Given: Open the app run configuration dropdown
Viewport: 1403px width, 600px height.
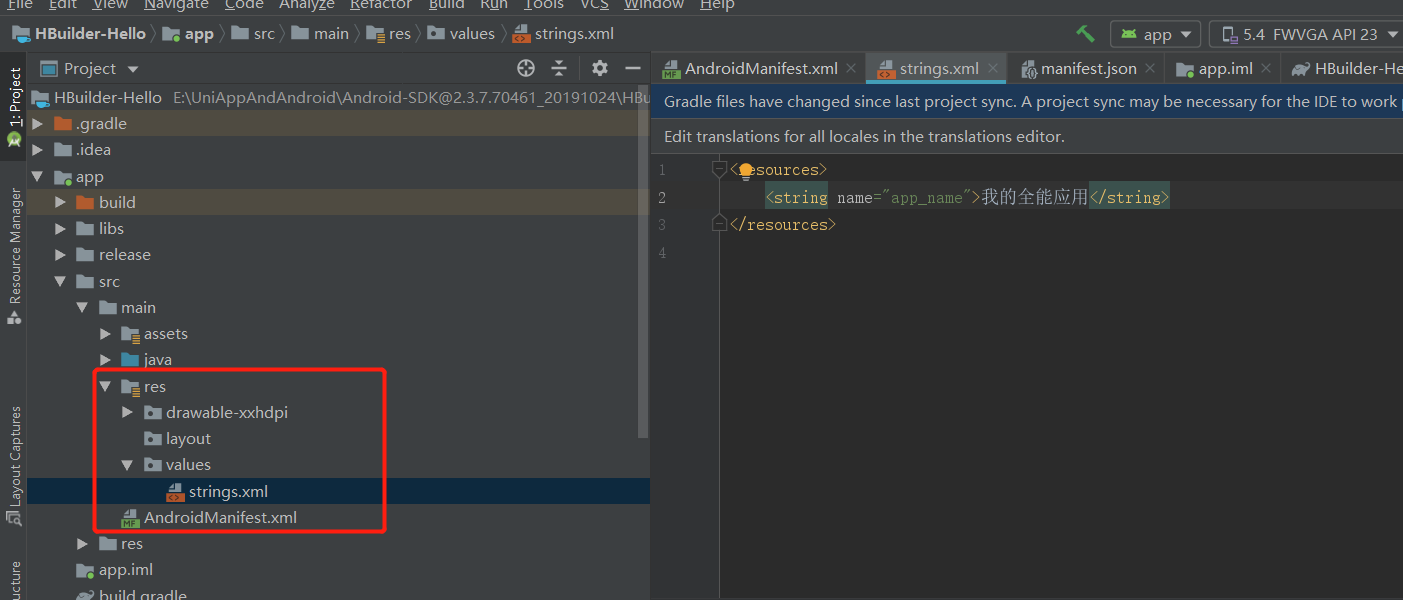Looking at the screenshot, I should click(x=1155, y=34).
